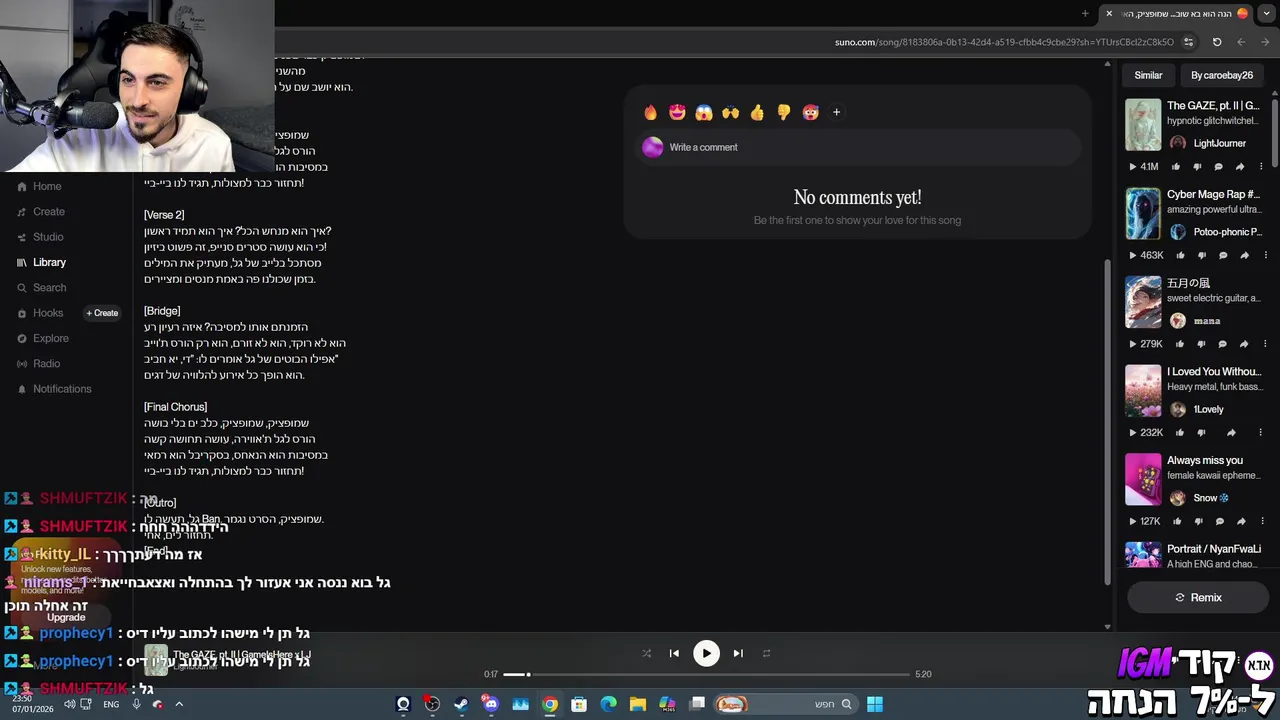The height and width of the screenshot is (720, 1280).
Task: Click the Remix button
Action: click(1198, 597)
